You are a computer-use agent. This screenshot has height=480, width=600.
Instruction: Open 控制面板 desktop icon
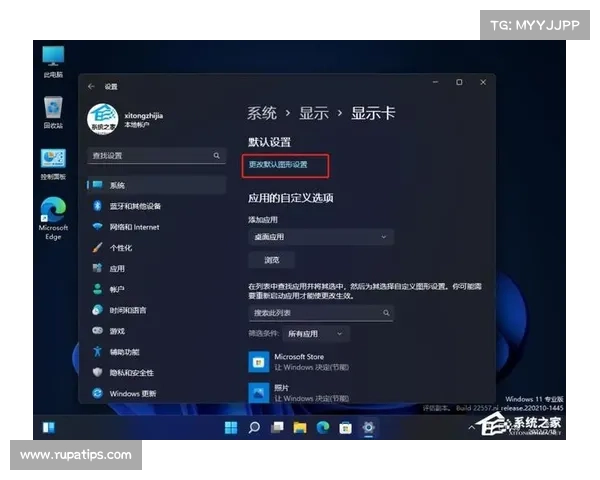tap(53, 164)
